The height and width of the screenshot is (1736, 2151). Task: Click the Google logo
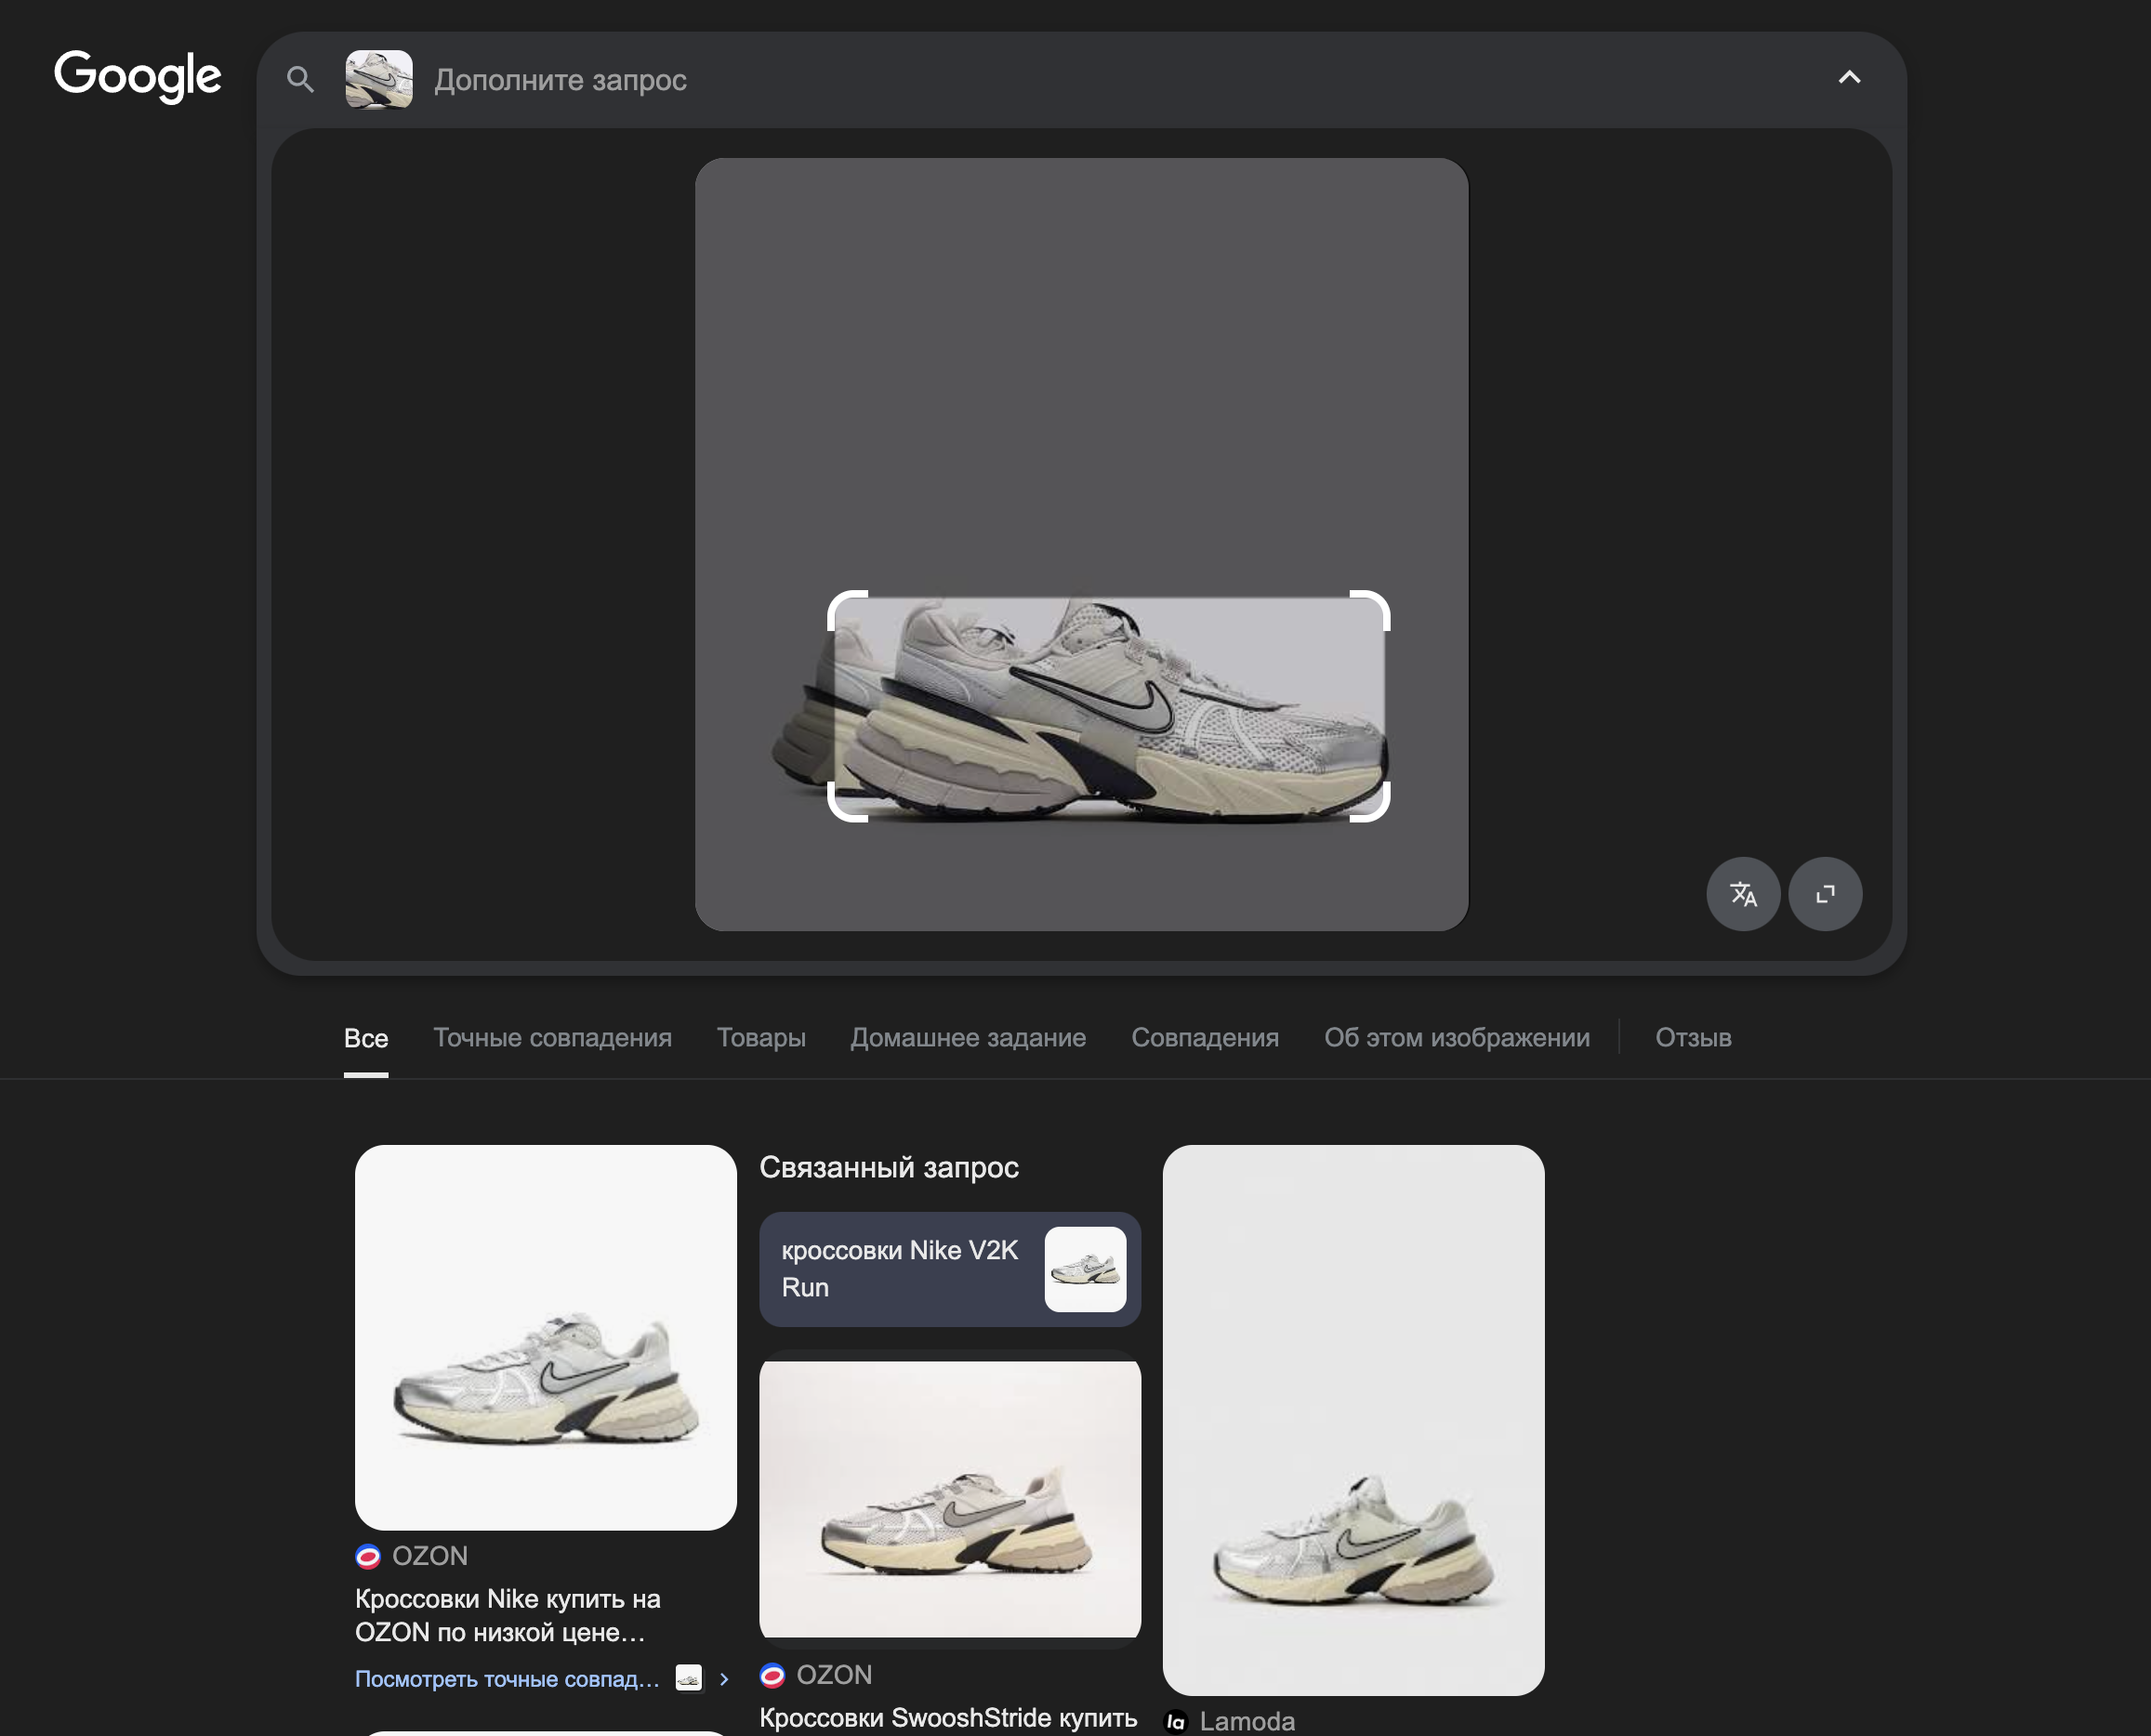pos(138,76)
